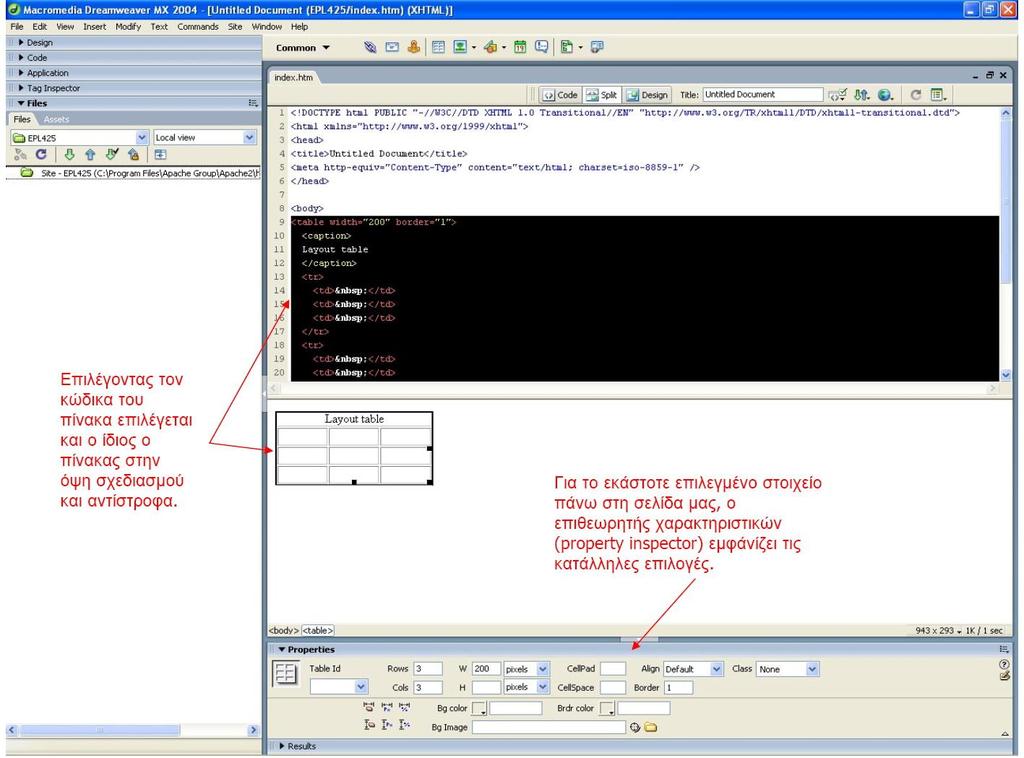Click the Images insert icon

[460, 47]
